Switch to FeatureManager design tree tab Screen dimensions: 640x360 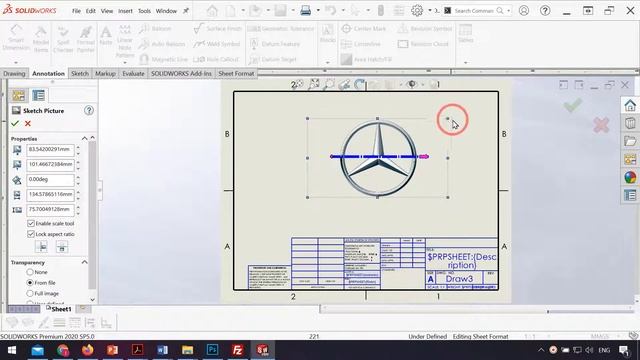click(19, 95)
